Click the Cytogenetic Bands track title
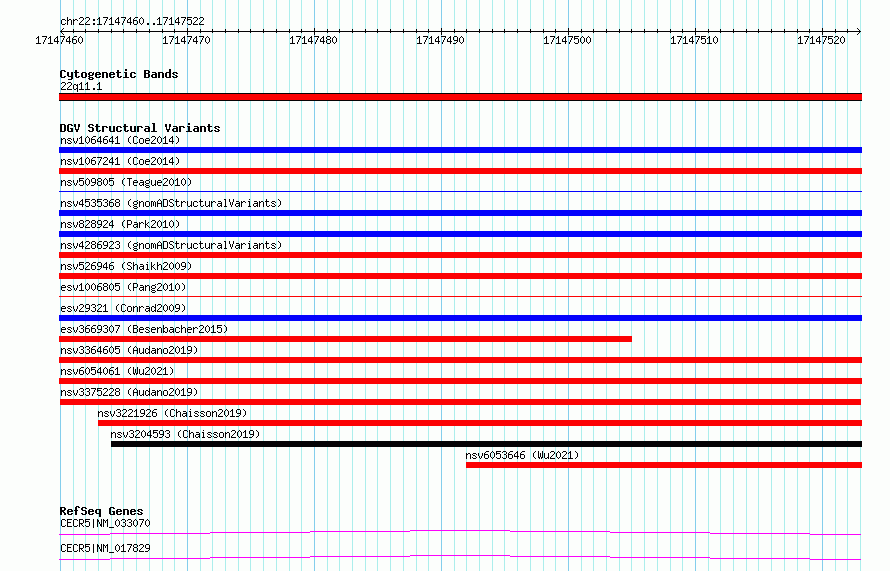The width and height of the screenshot is (890, 571). coord(119,74)
